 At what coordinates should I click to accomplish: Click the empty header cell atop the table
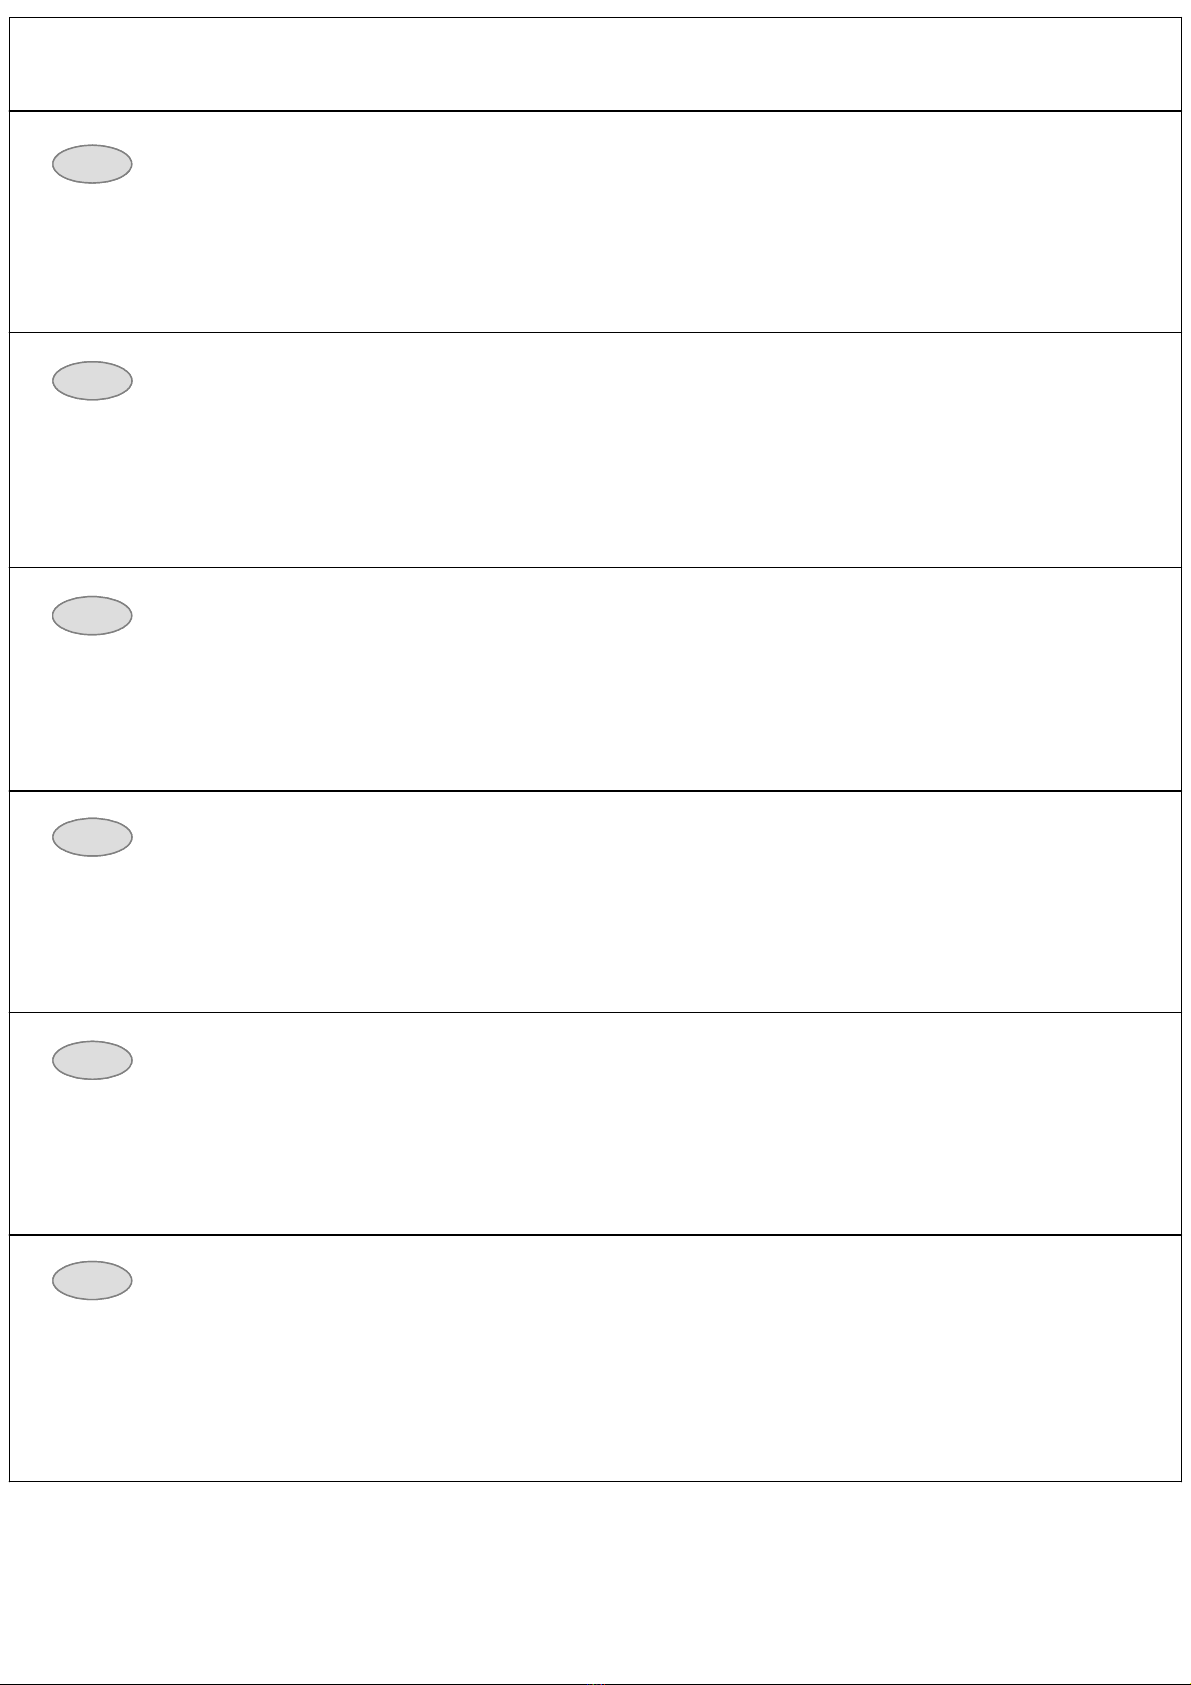point(595,64)
